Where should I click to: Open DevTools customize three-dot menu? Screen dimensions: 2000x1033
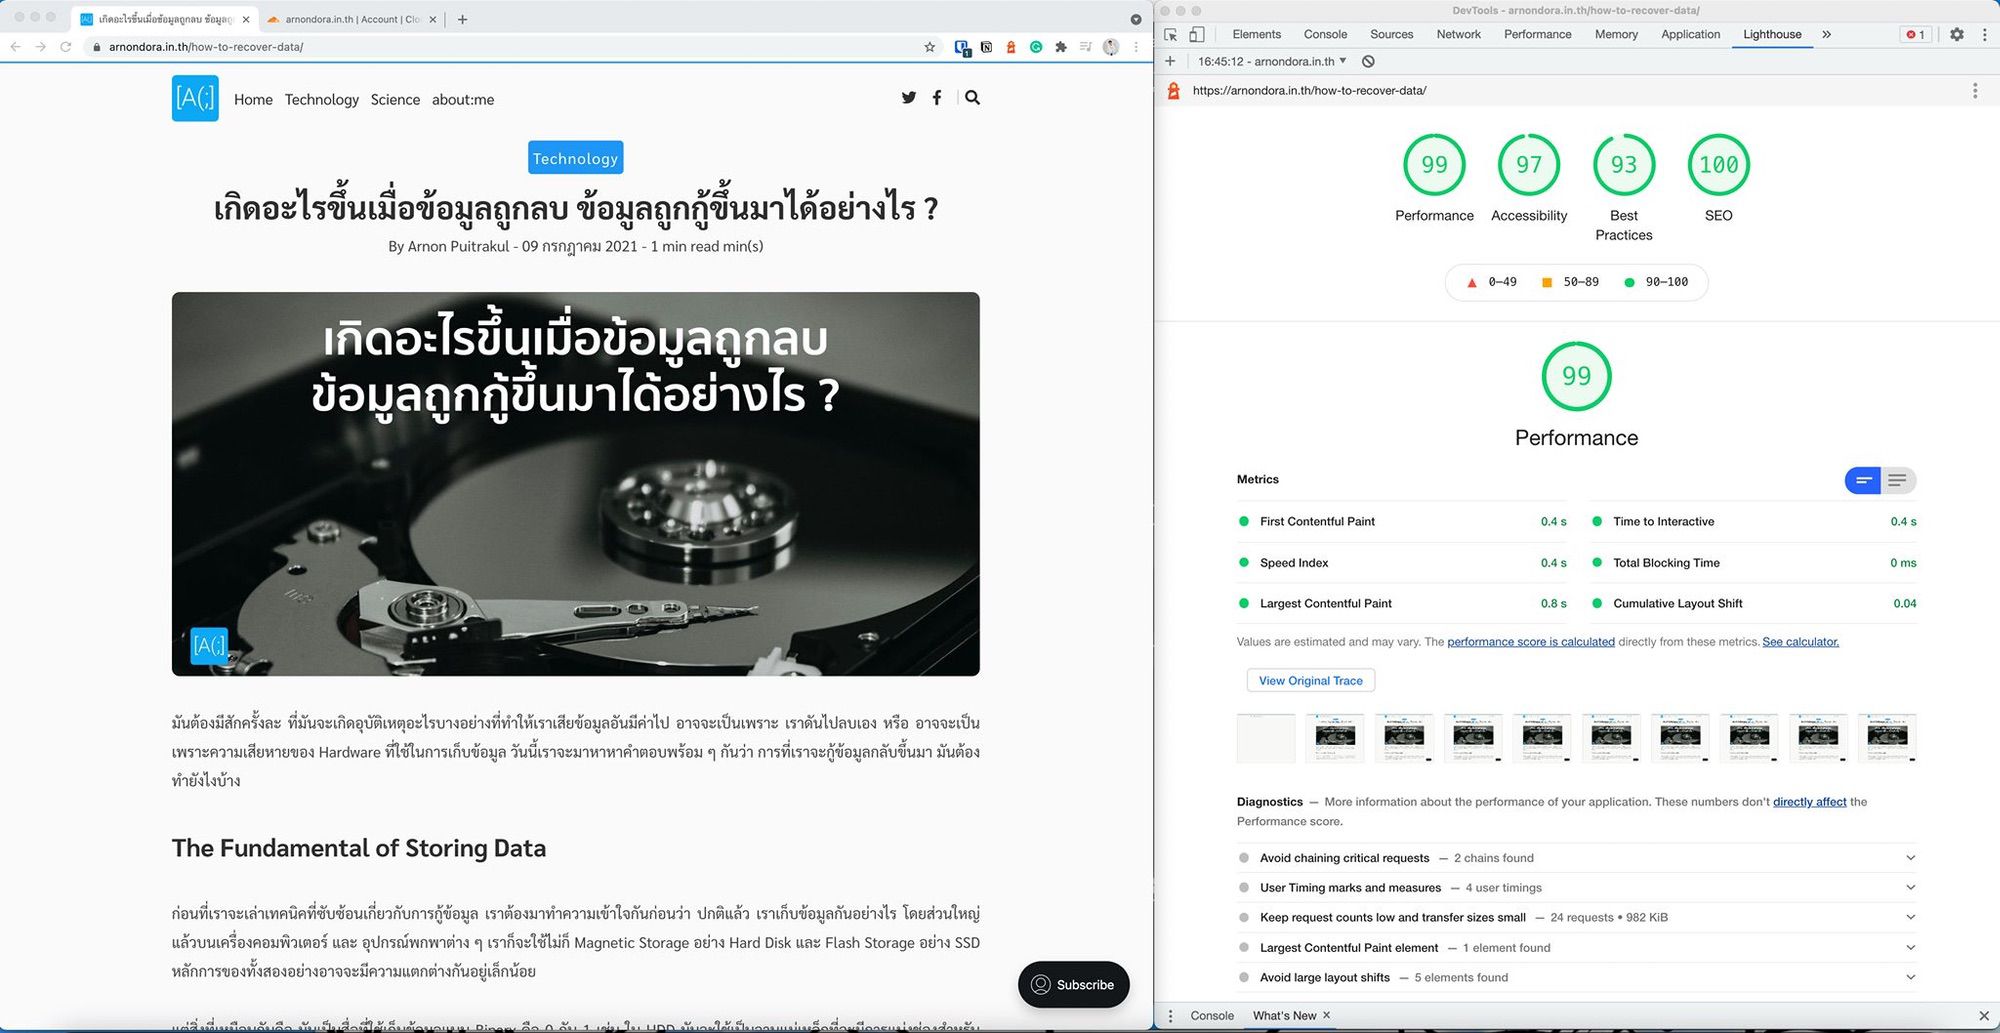point(1985,34)
